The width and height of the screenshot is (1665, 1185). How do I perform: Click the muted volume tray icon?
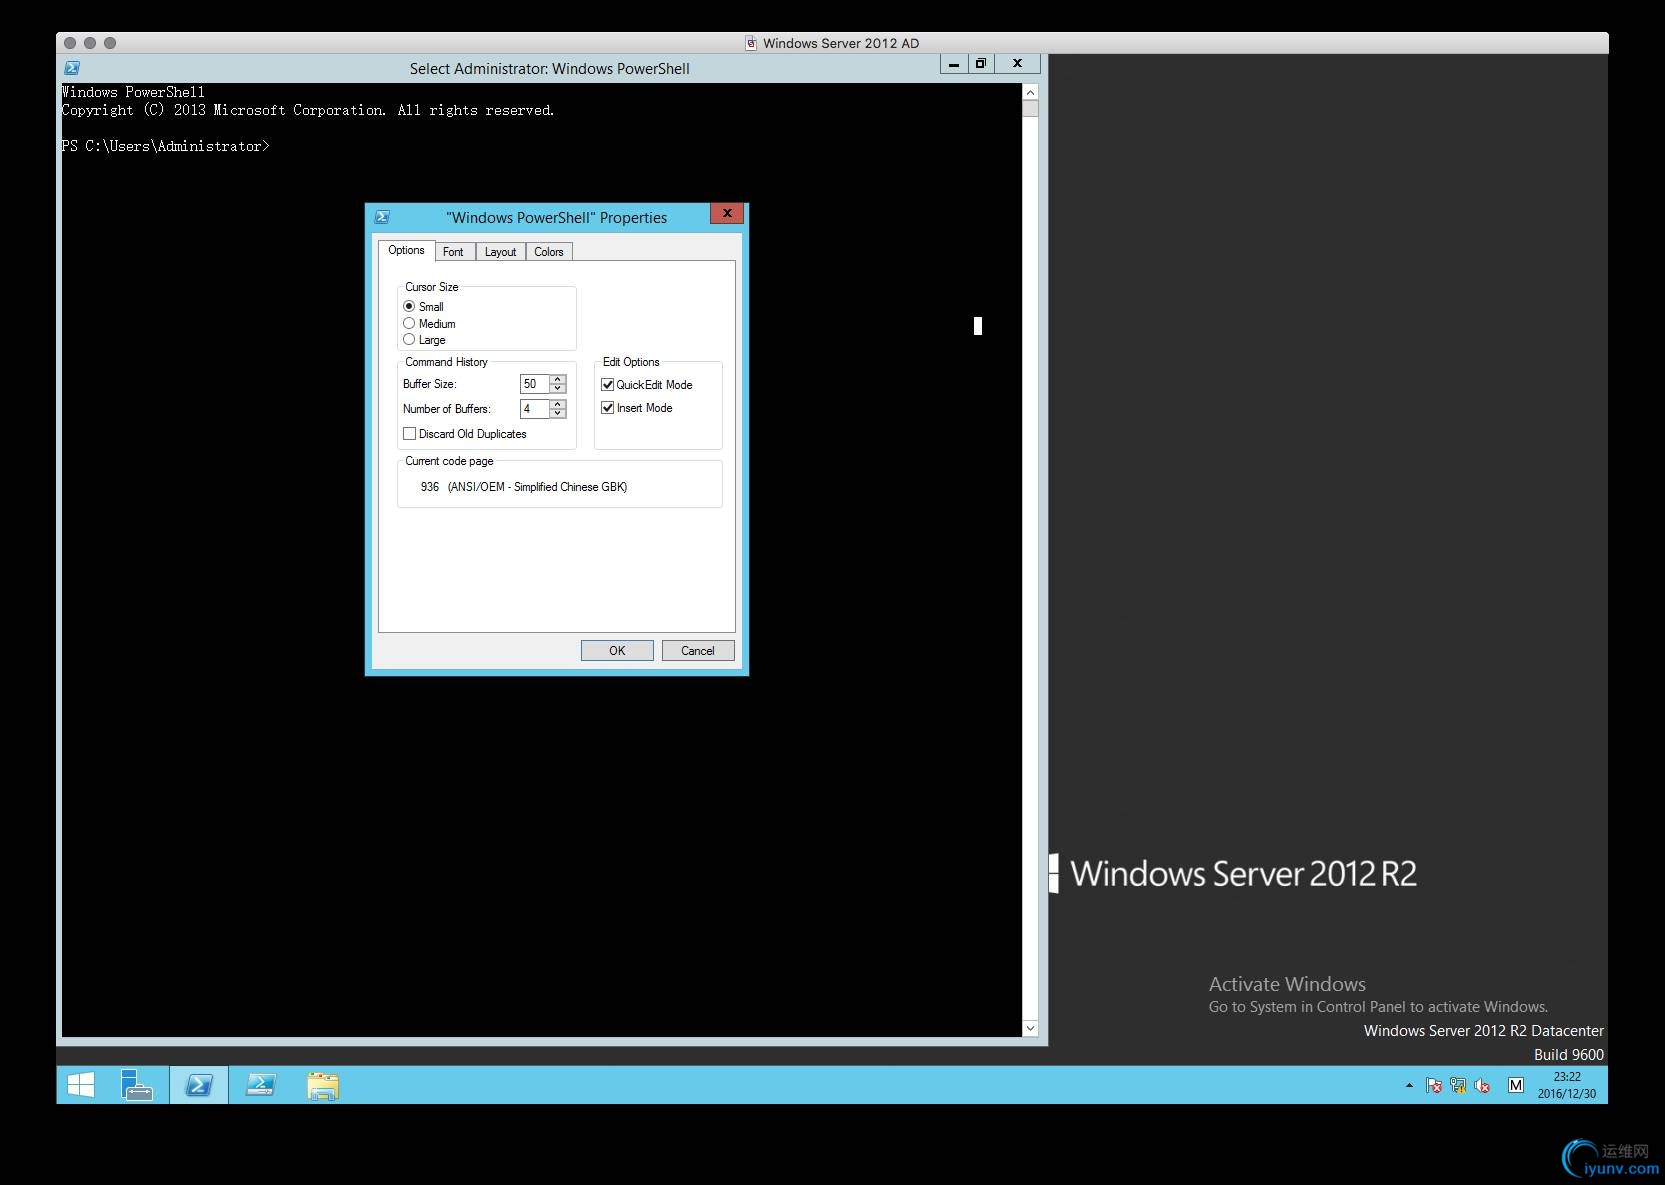[1482, 1085]
